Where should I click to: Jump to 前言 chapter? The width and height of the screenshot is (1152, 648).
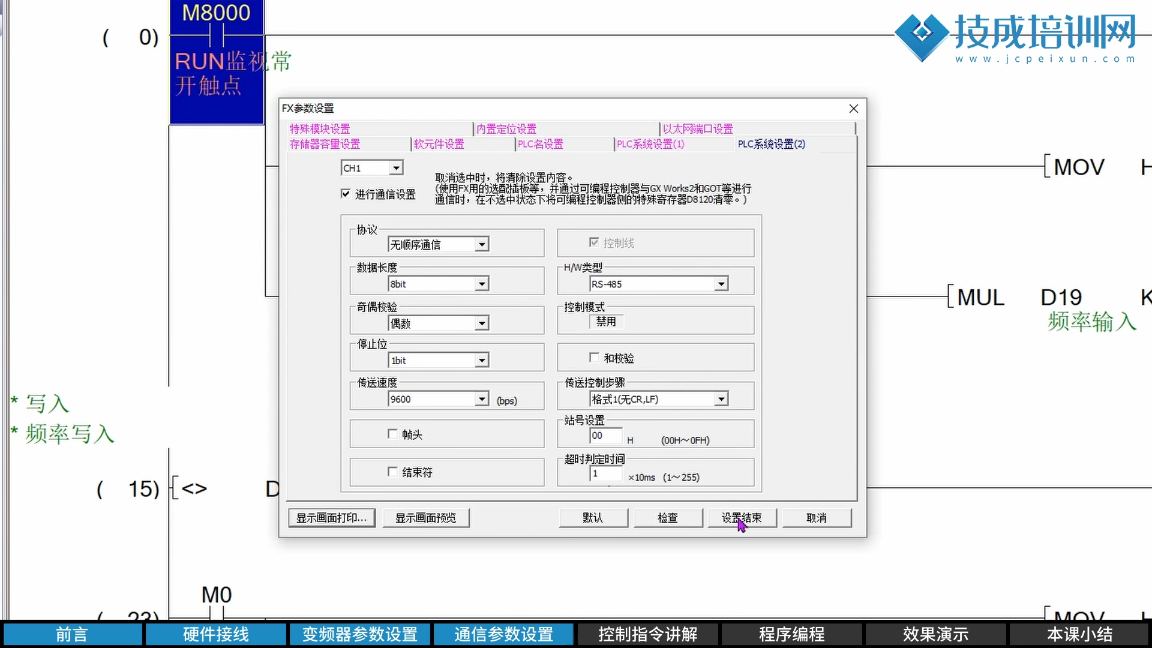click(72, 634)
